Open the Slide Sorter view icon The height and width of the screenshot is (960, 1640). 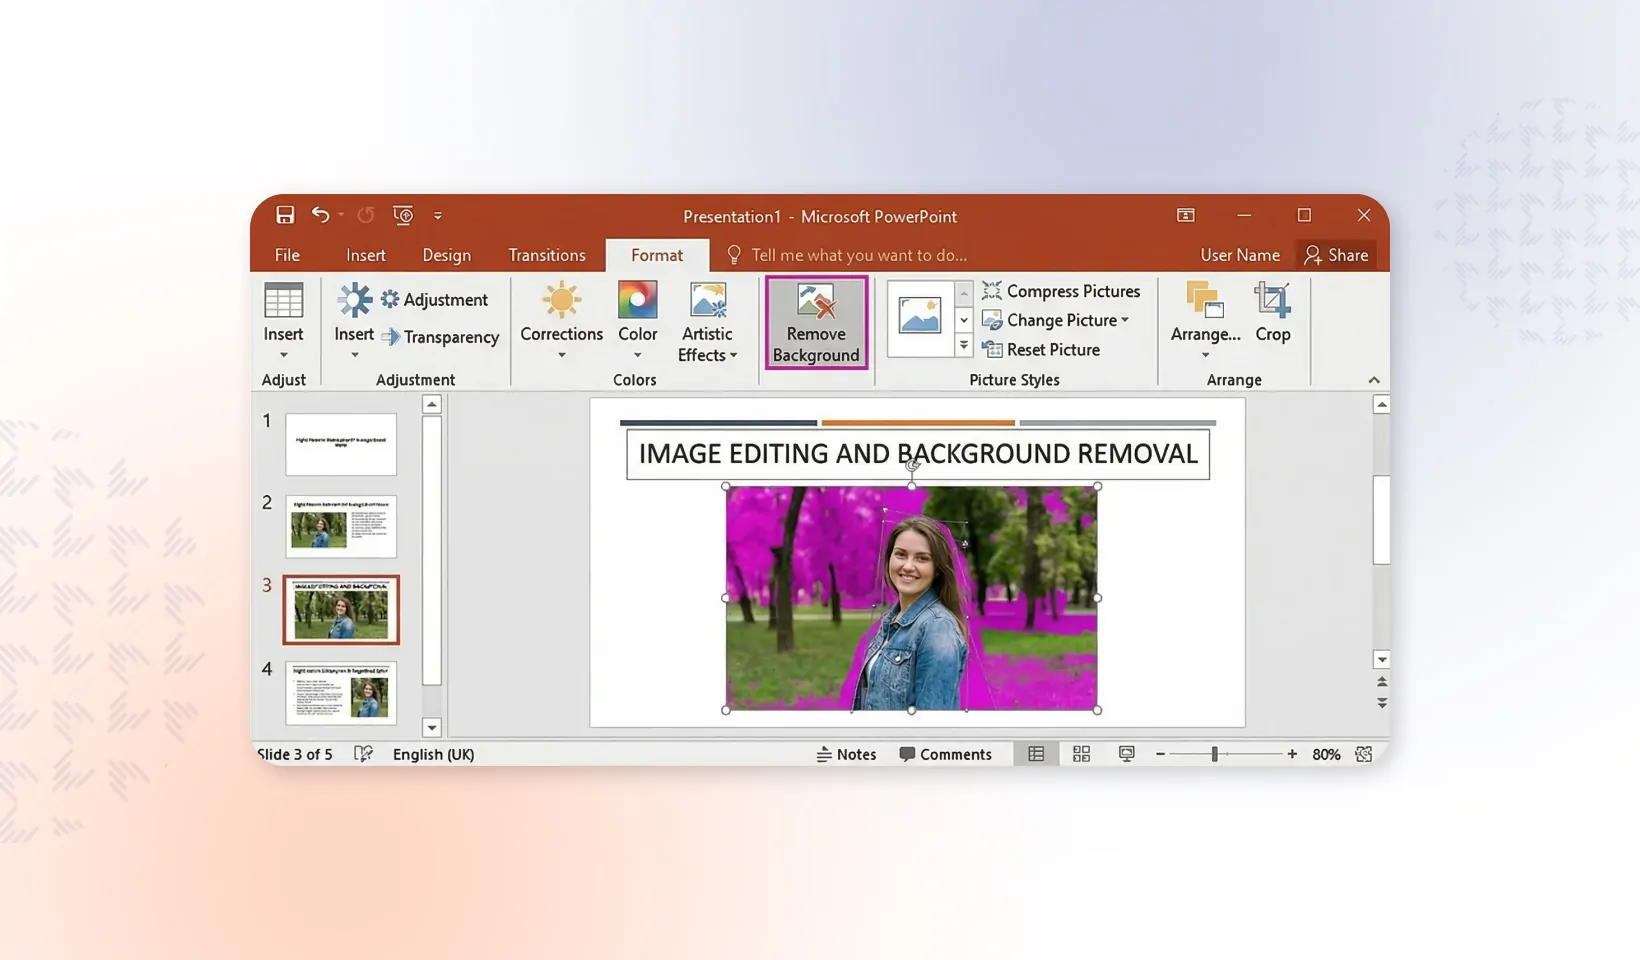pyautogui.click(x=1081, y=754)
